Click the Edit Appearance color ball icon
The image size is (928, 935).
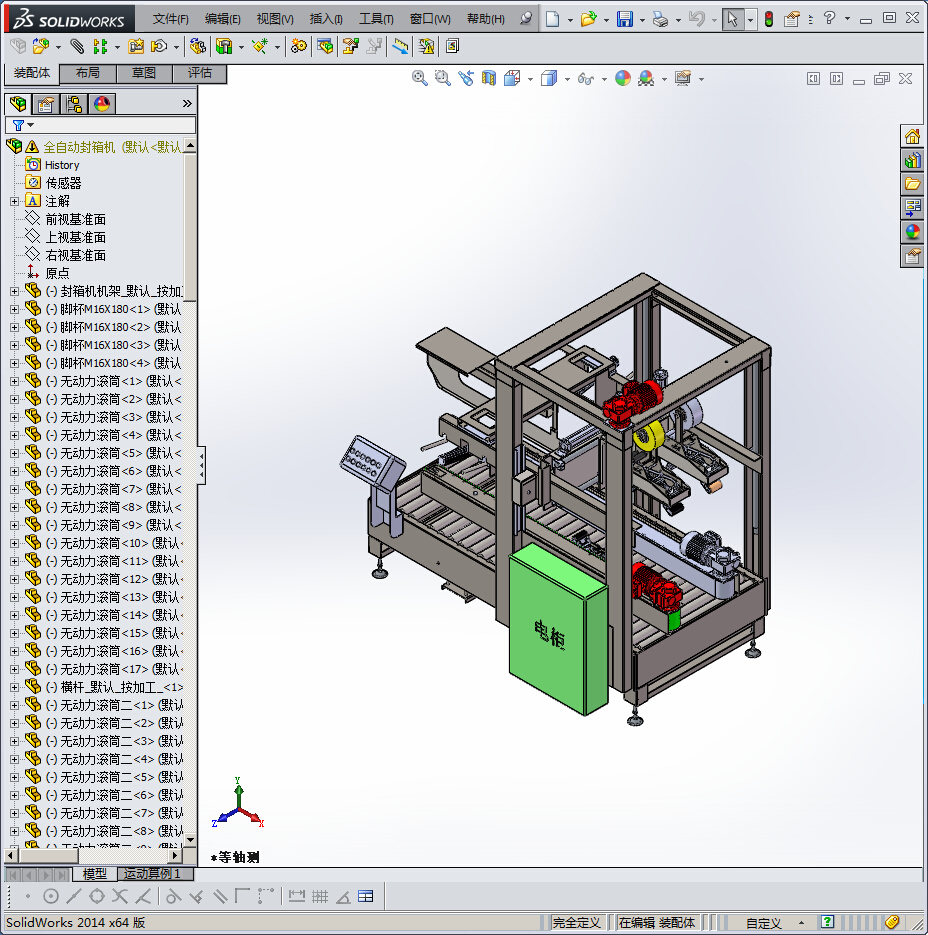click(x=623, y=78)
